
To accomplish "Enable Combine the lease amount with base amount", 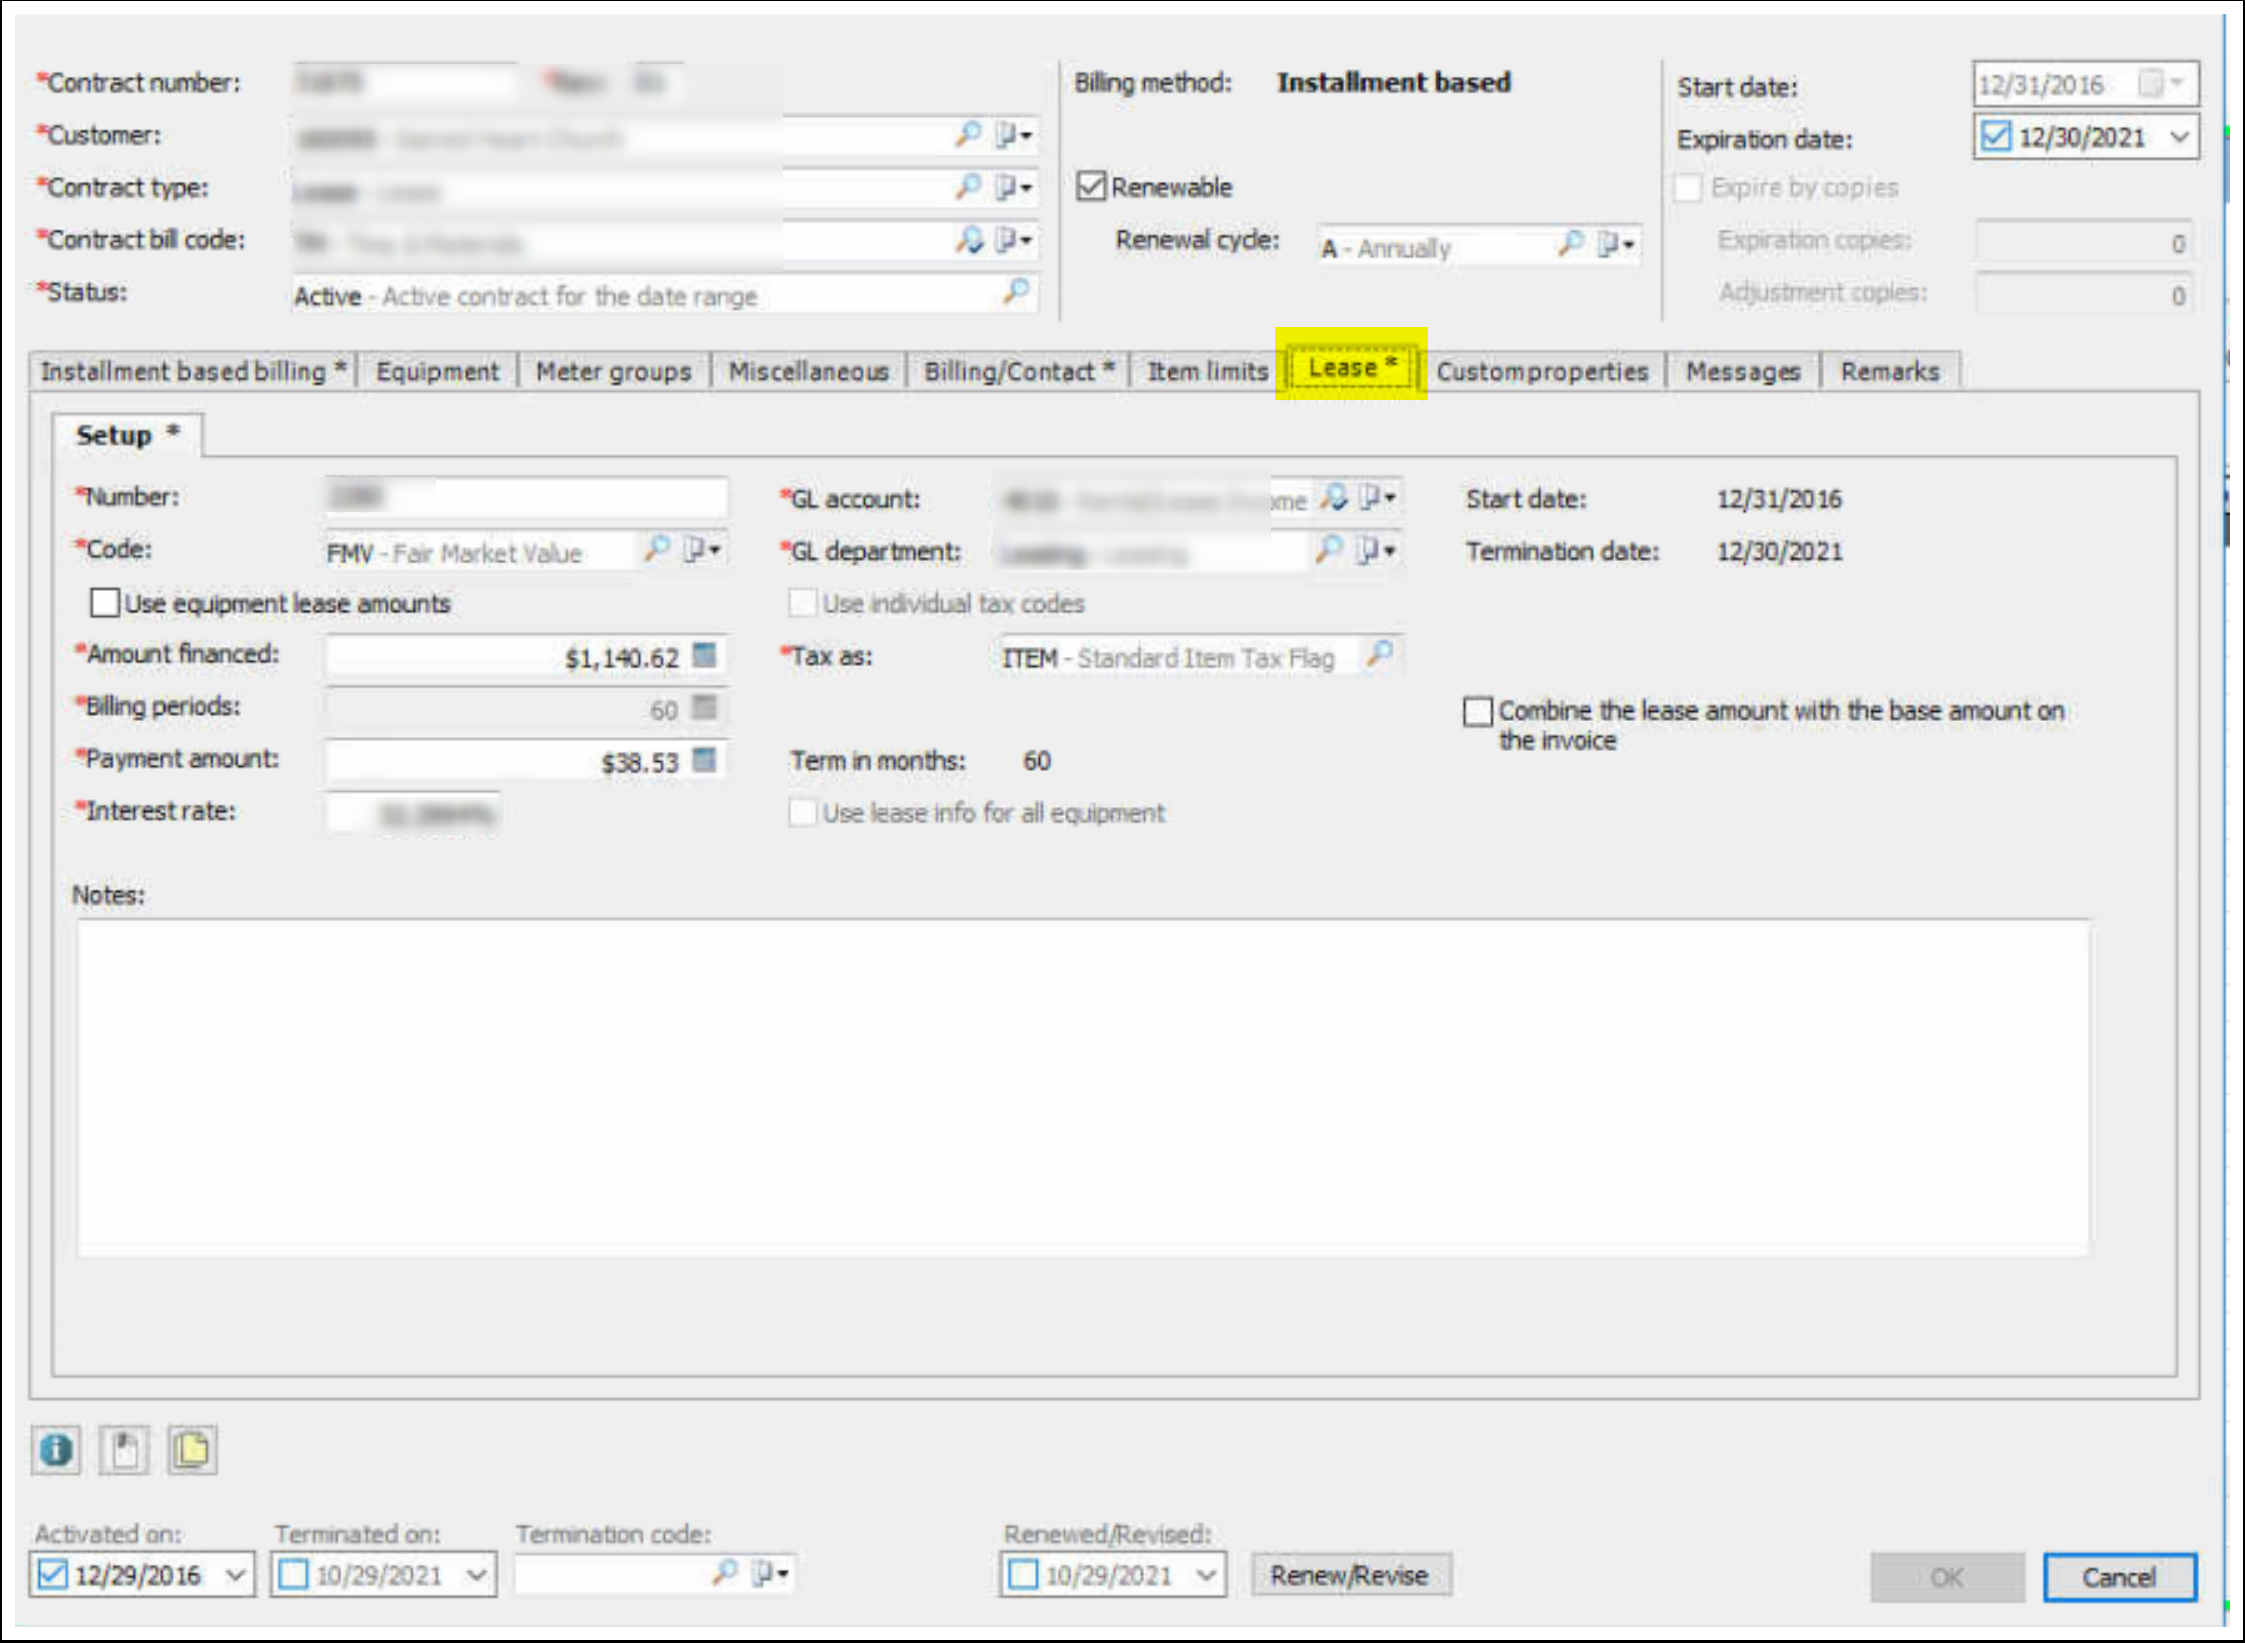I will coord(1478,711).
